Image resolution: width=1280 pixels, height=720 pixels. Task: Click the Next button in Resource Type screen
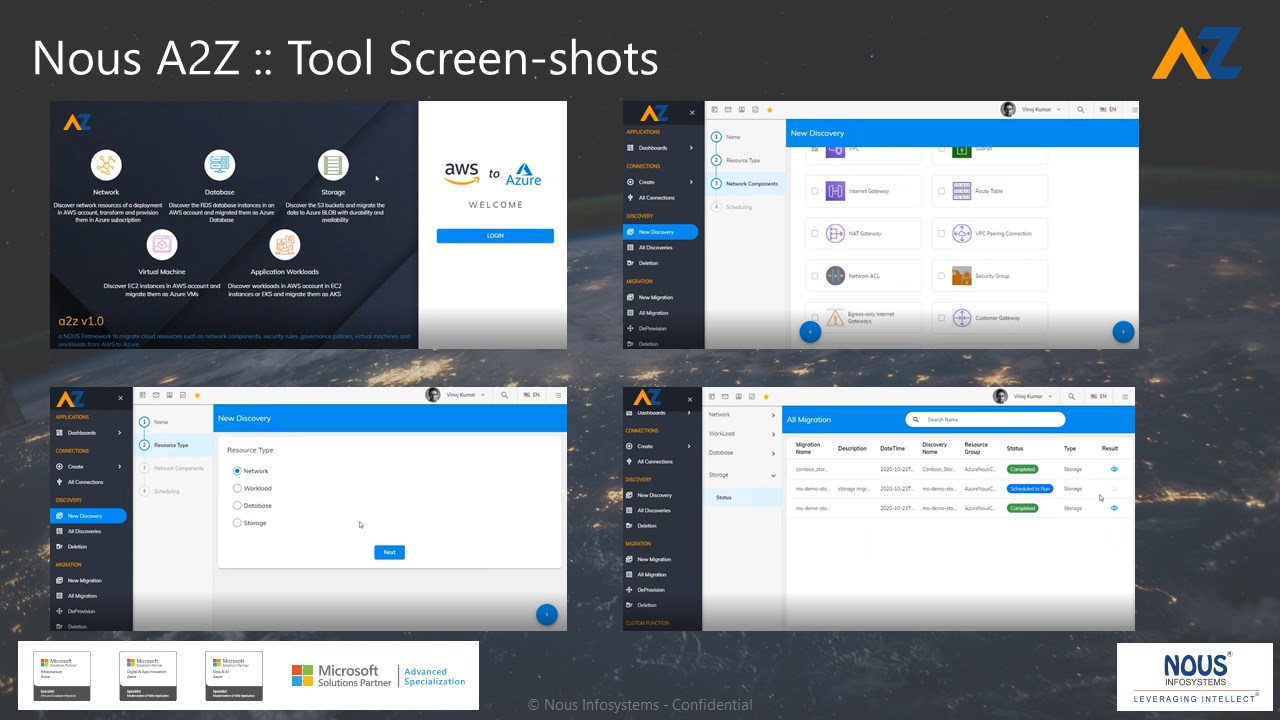[390, 552]
